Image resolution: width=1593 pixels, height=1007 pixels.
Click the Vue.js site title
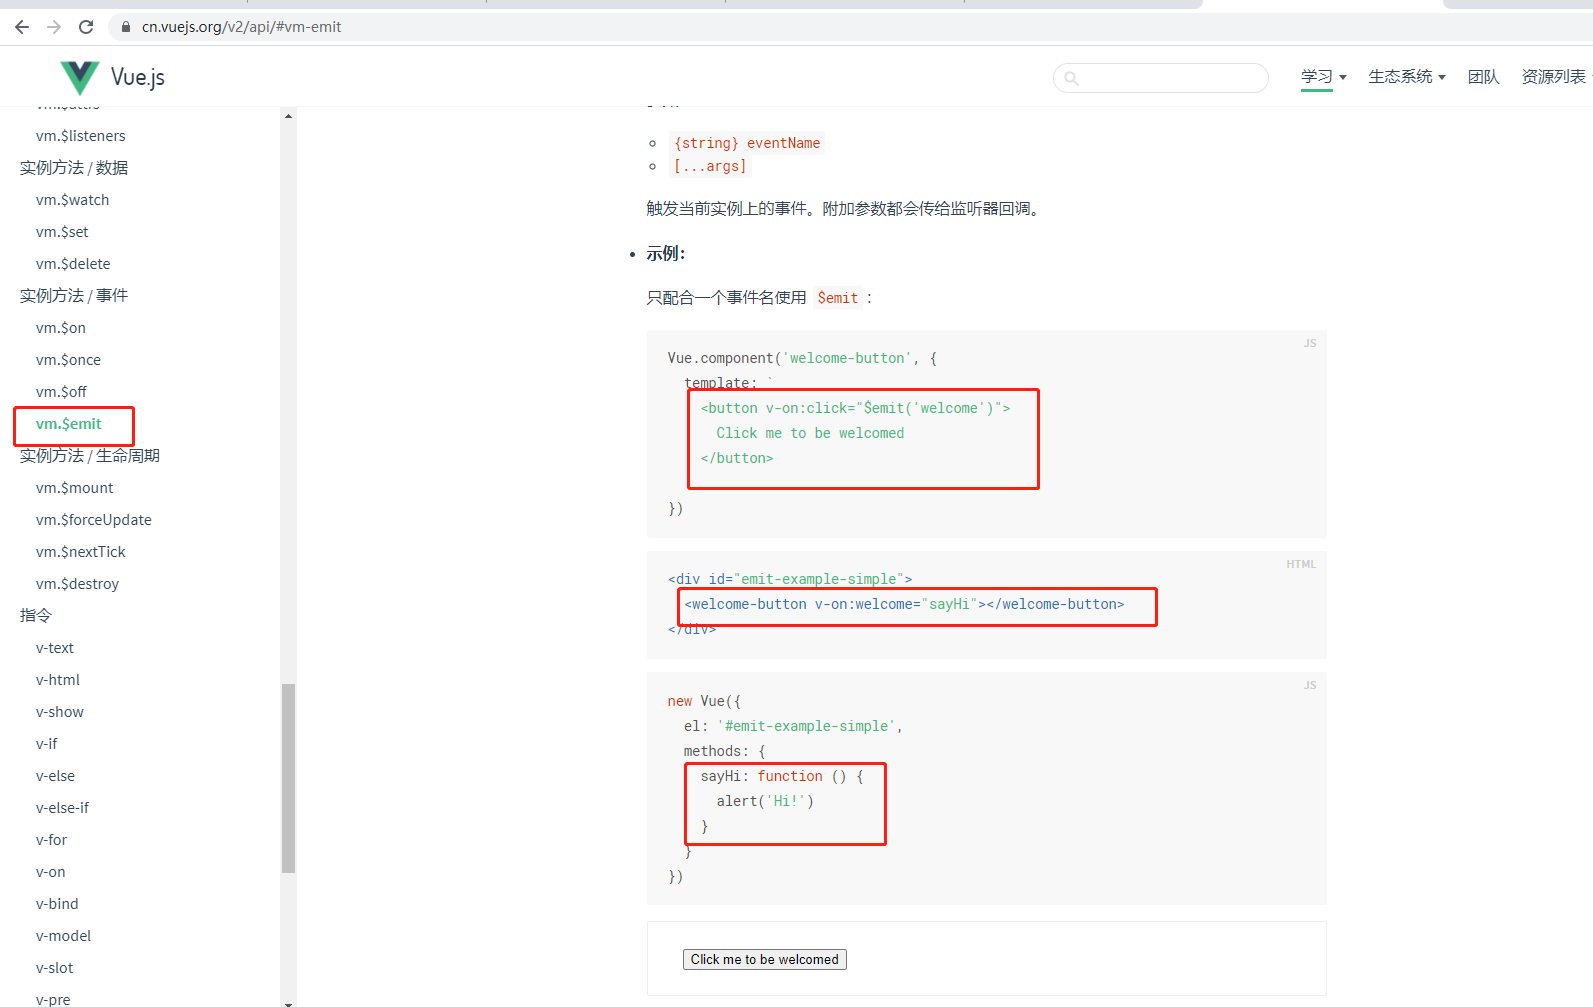click(x=138, y=77)
